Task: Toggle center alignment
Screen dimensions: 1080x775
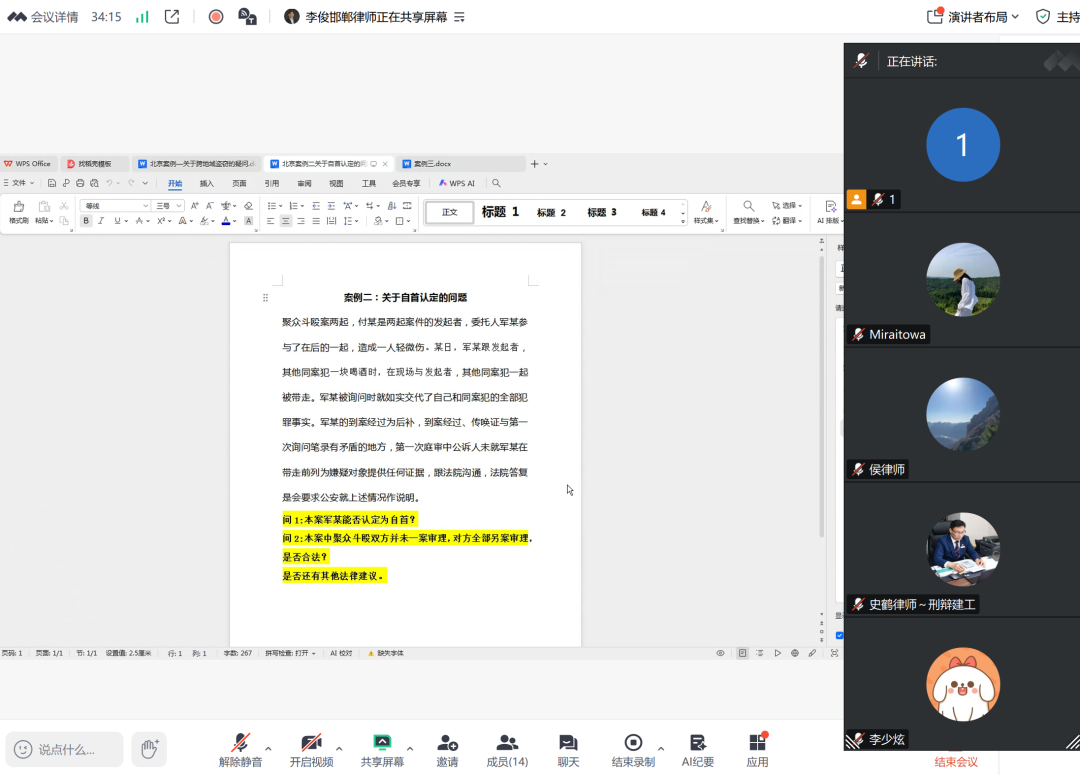Action: 286,221
